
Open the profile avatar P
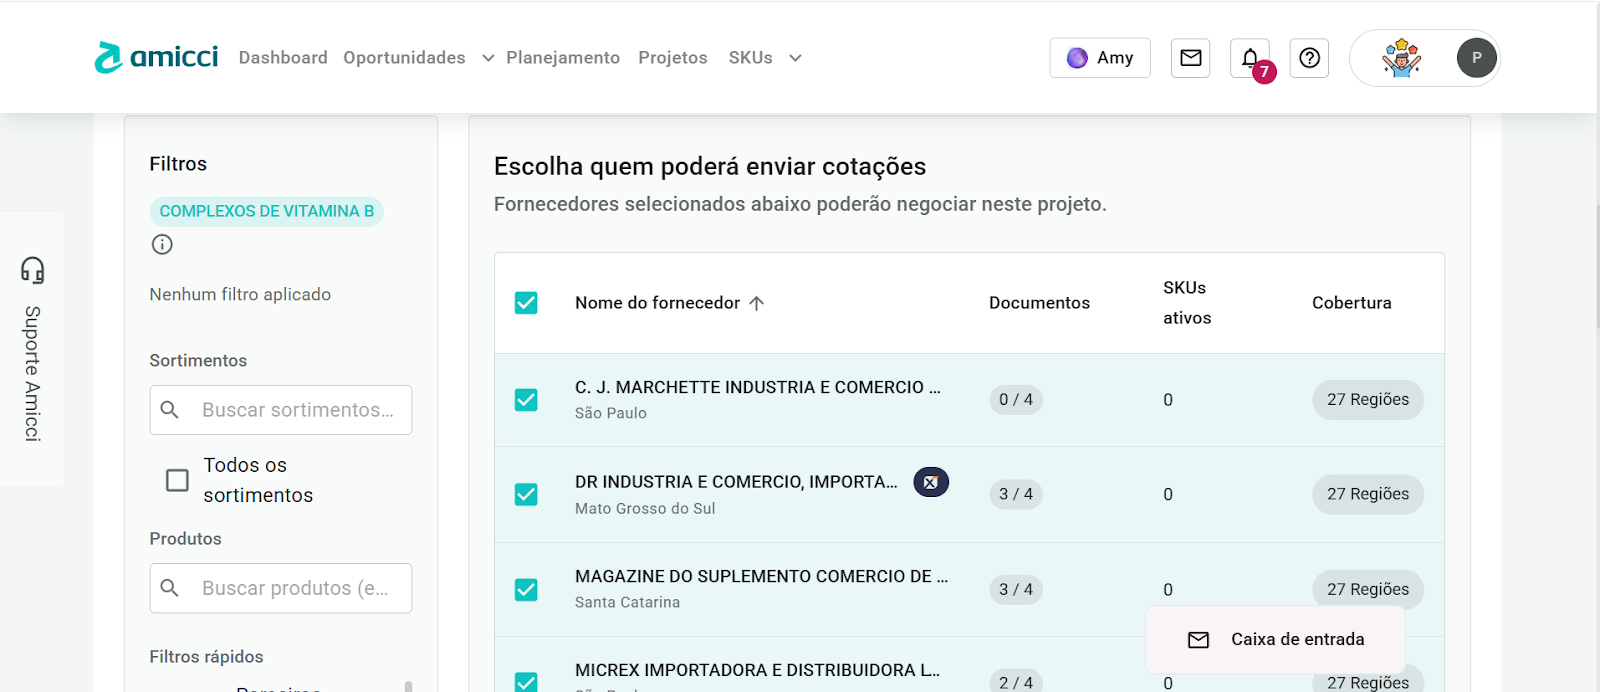coord(1476,58)
